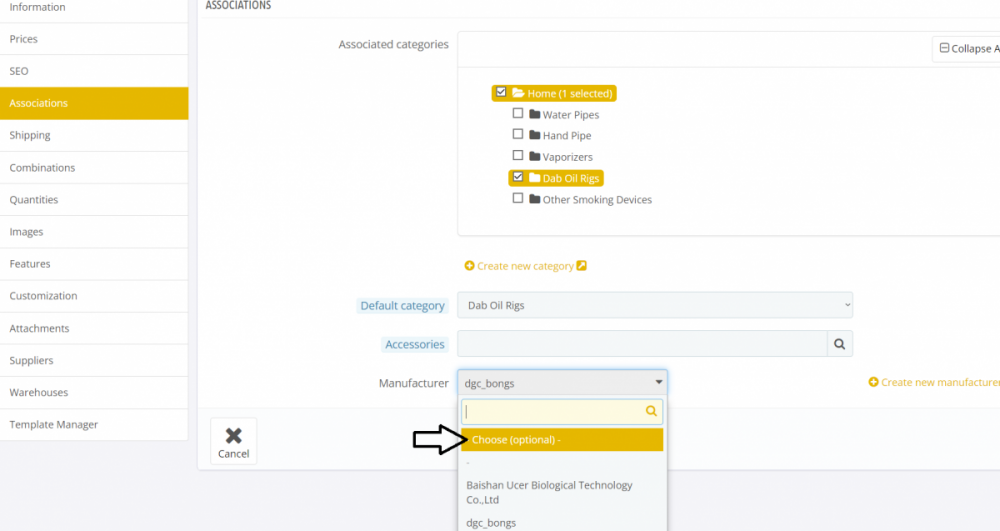Select Baishan Ucer Biological Technology Co.,Ltd
This screenshot has height=531, width=1000.
coord(562,492)
